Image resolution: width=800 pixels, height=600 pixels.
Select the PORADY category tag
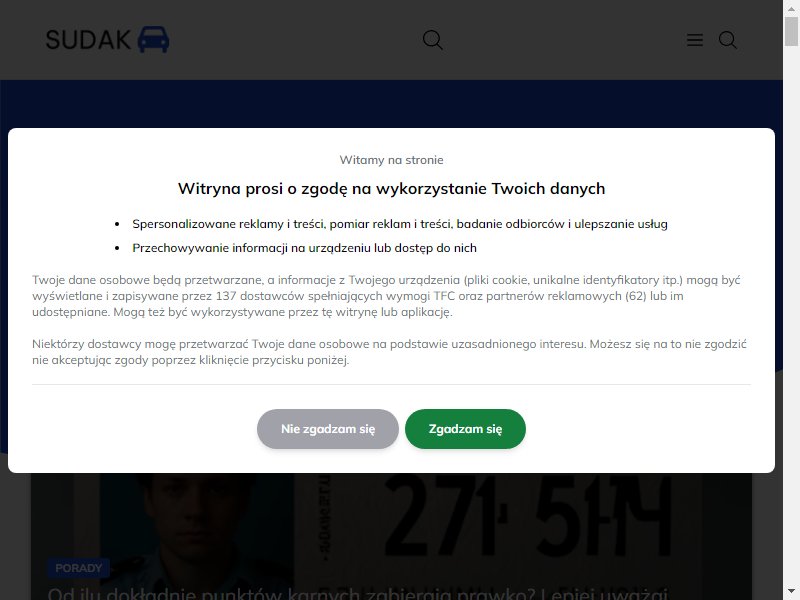click(79, 568)
